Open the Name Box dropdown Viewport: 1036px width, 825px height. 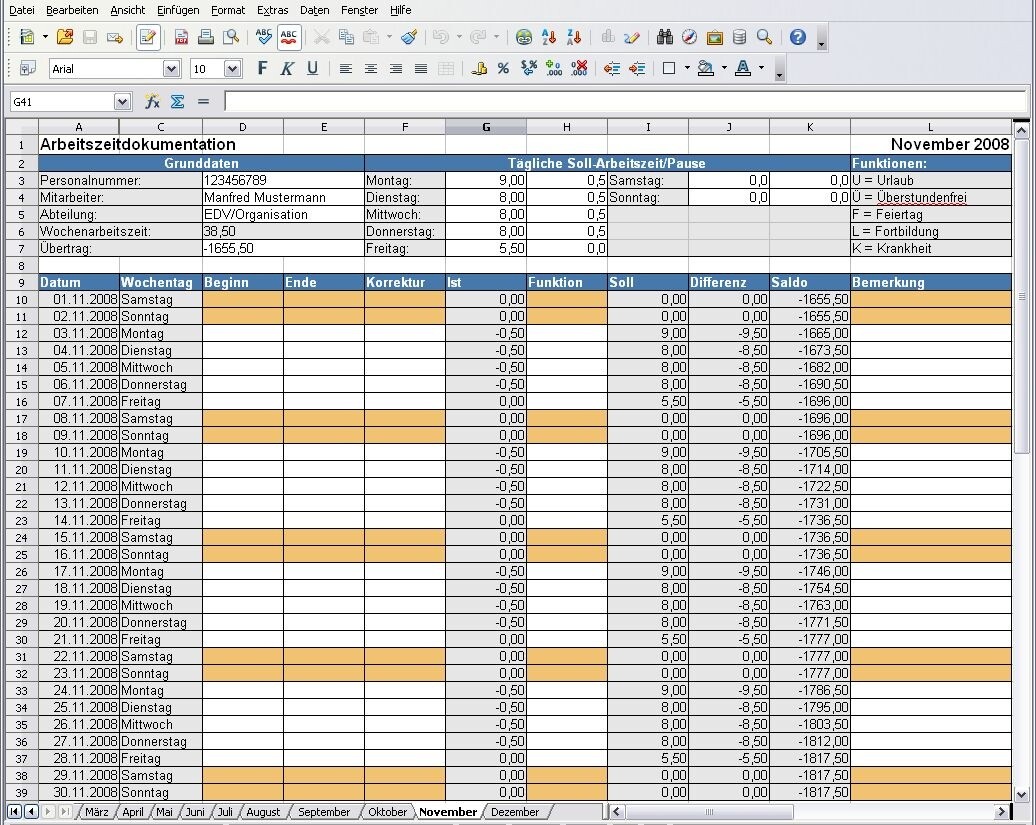[x=123, y=101]
